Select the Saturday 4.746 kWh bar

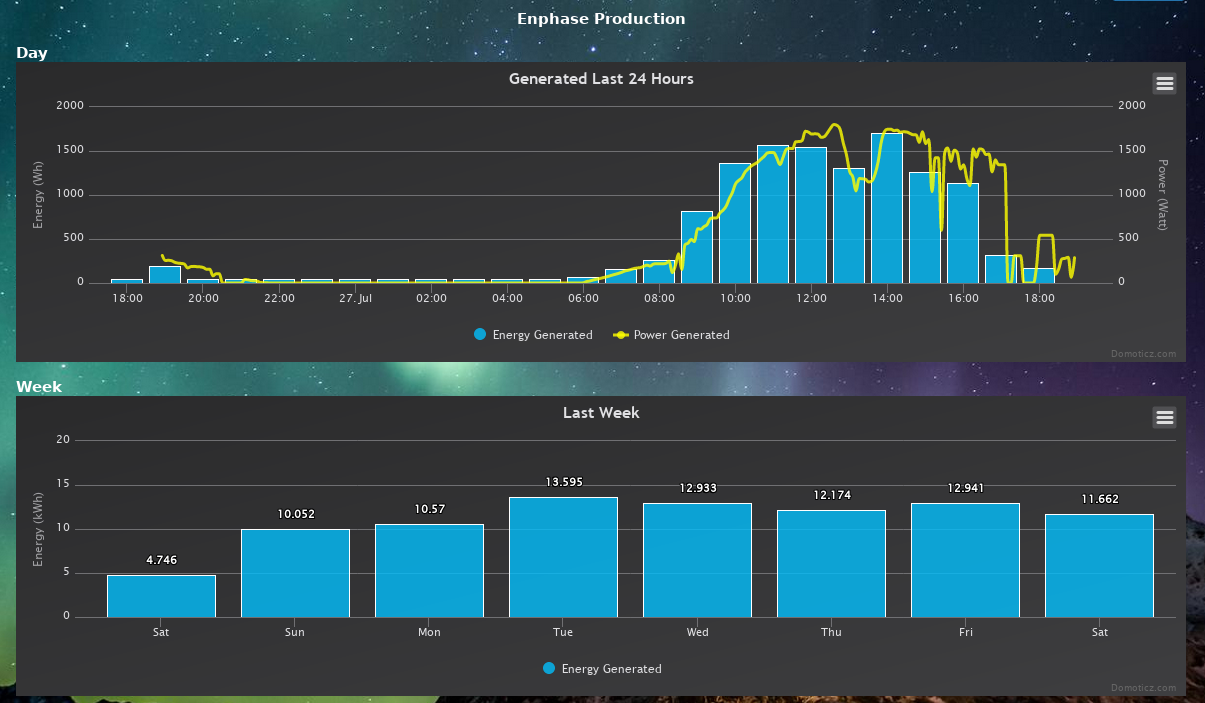pyautogui.click(x=161, y=596)
